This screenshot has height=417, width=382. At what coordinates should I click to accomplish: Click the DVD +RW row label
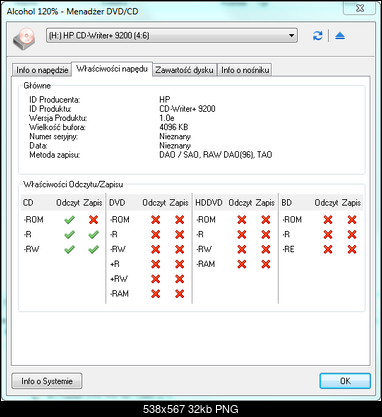[x=119, y=279]
